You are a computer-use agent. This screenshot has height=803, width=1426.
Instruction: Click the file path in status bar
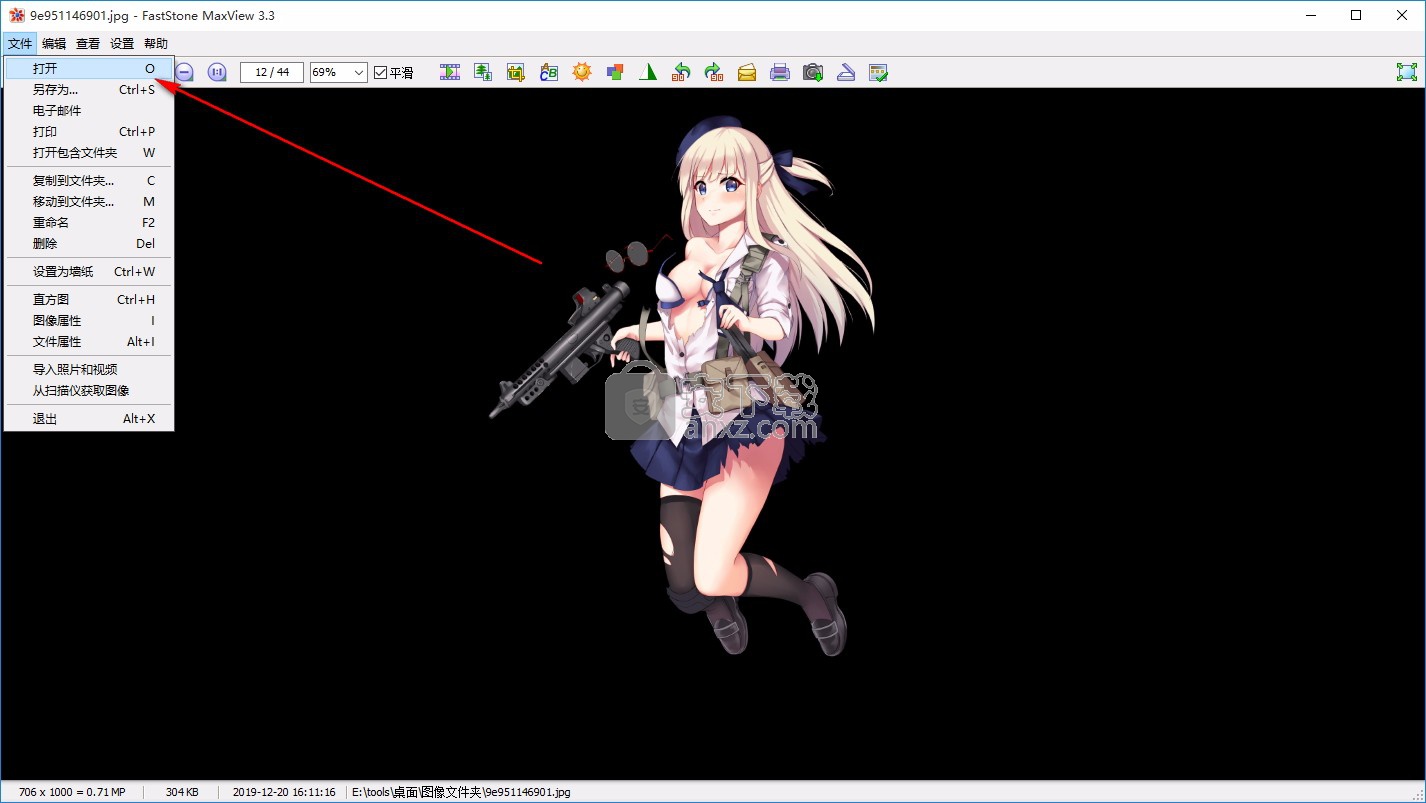(461, 792)
